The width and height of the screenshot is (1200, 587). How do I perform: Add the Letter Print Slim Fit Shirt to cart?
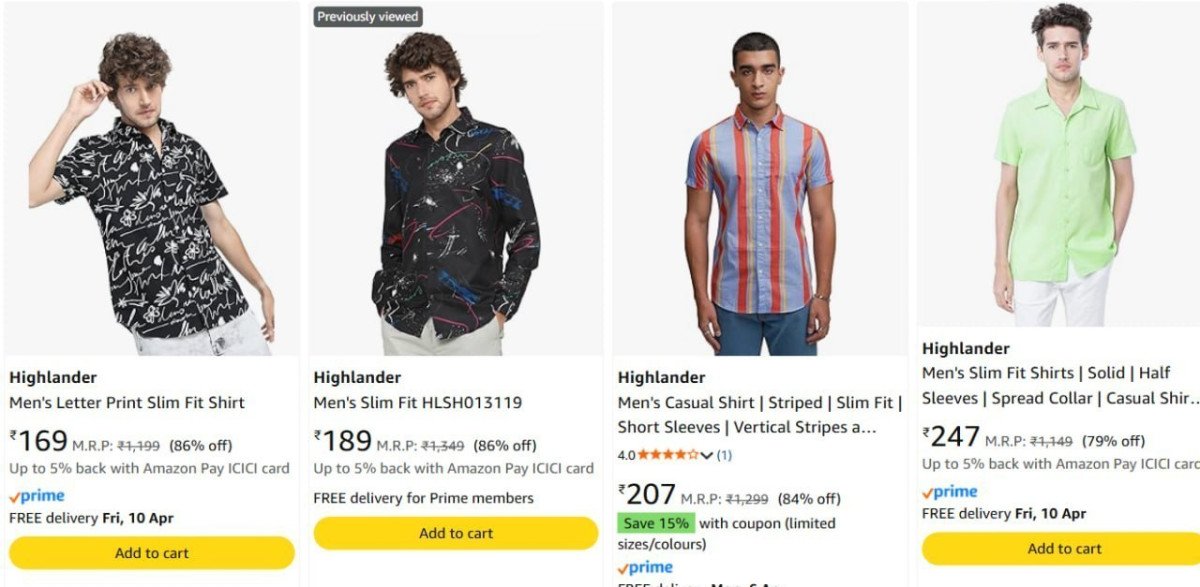(150, 552)
